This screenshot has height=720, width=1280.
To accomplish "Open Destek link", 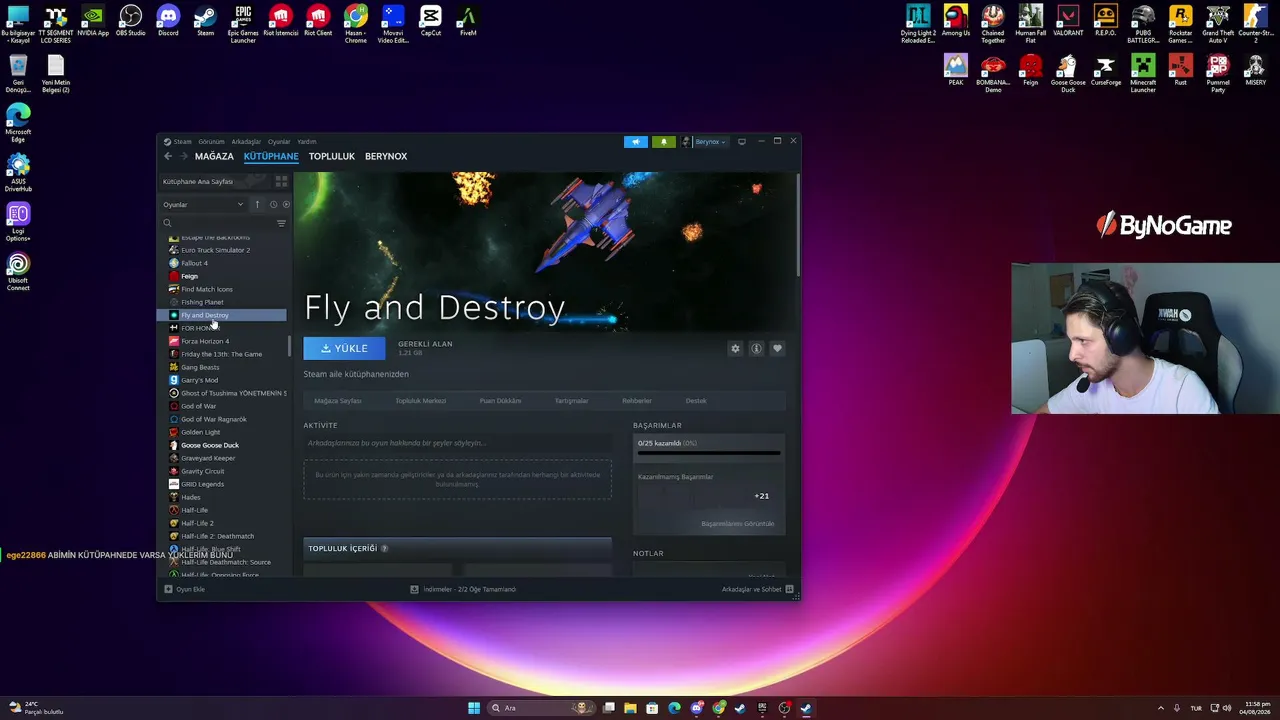I will coord(696,401).
